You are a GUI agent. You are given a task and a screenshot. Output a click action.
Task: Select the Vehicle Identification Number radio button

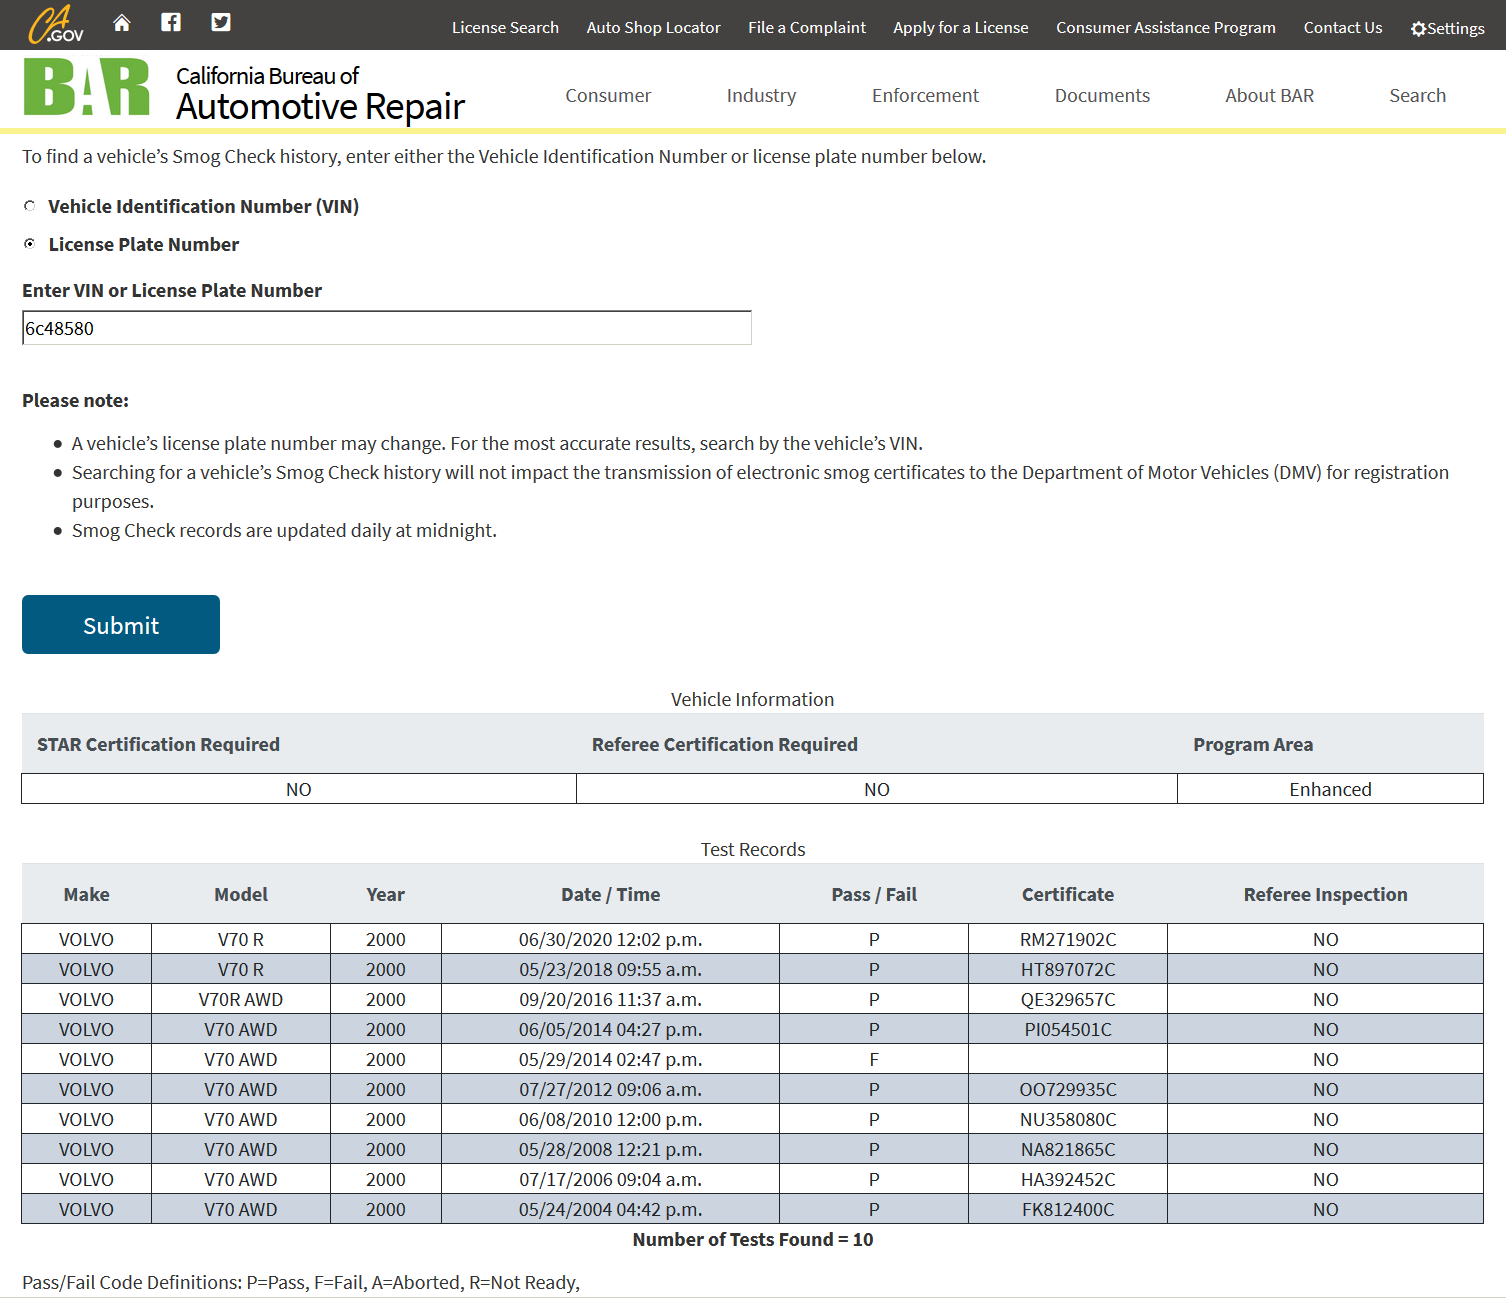tap(30, 206)
